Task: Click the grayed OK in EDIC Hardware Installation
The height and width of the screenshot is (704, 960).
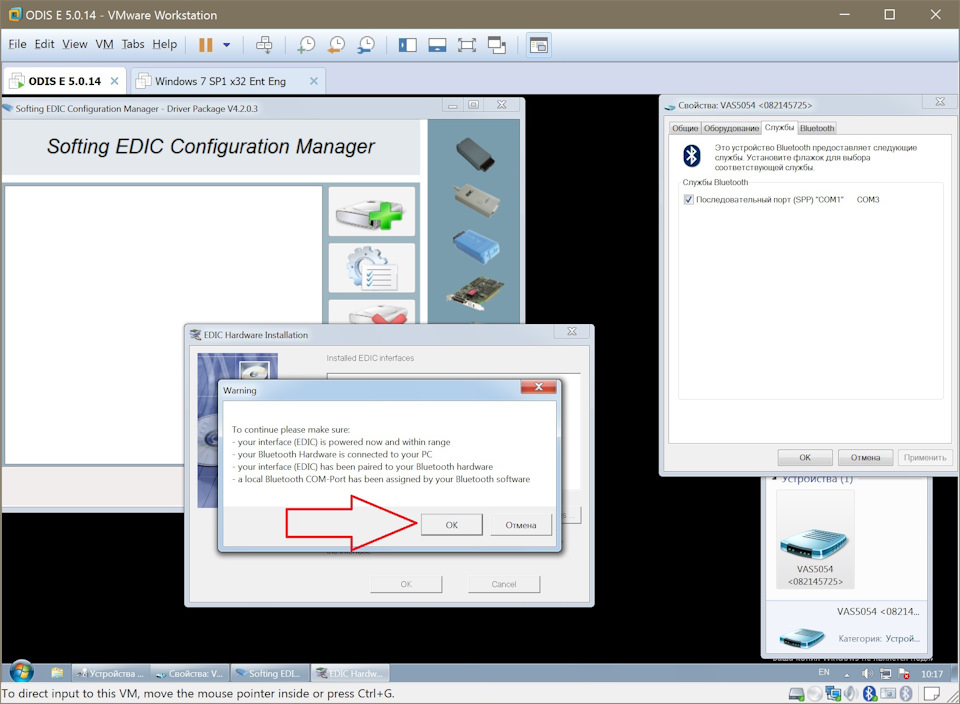Action: click(x=406, y=584)
